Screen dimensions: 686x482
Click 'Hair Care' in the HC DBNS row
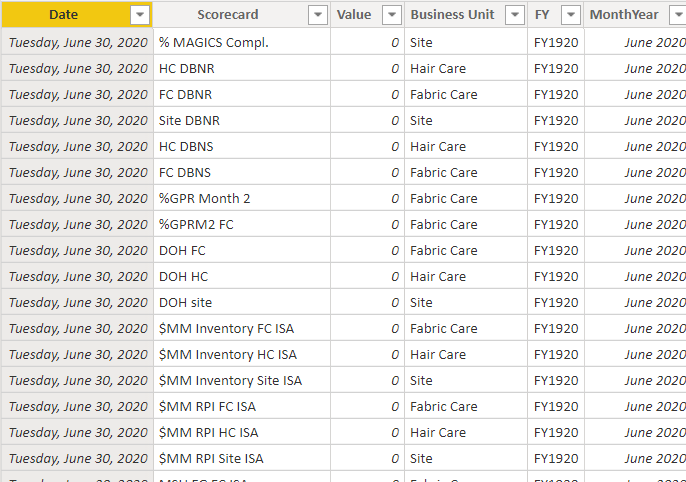466,147
